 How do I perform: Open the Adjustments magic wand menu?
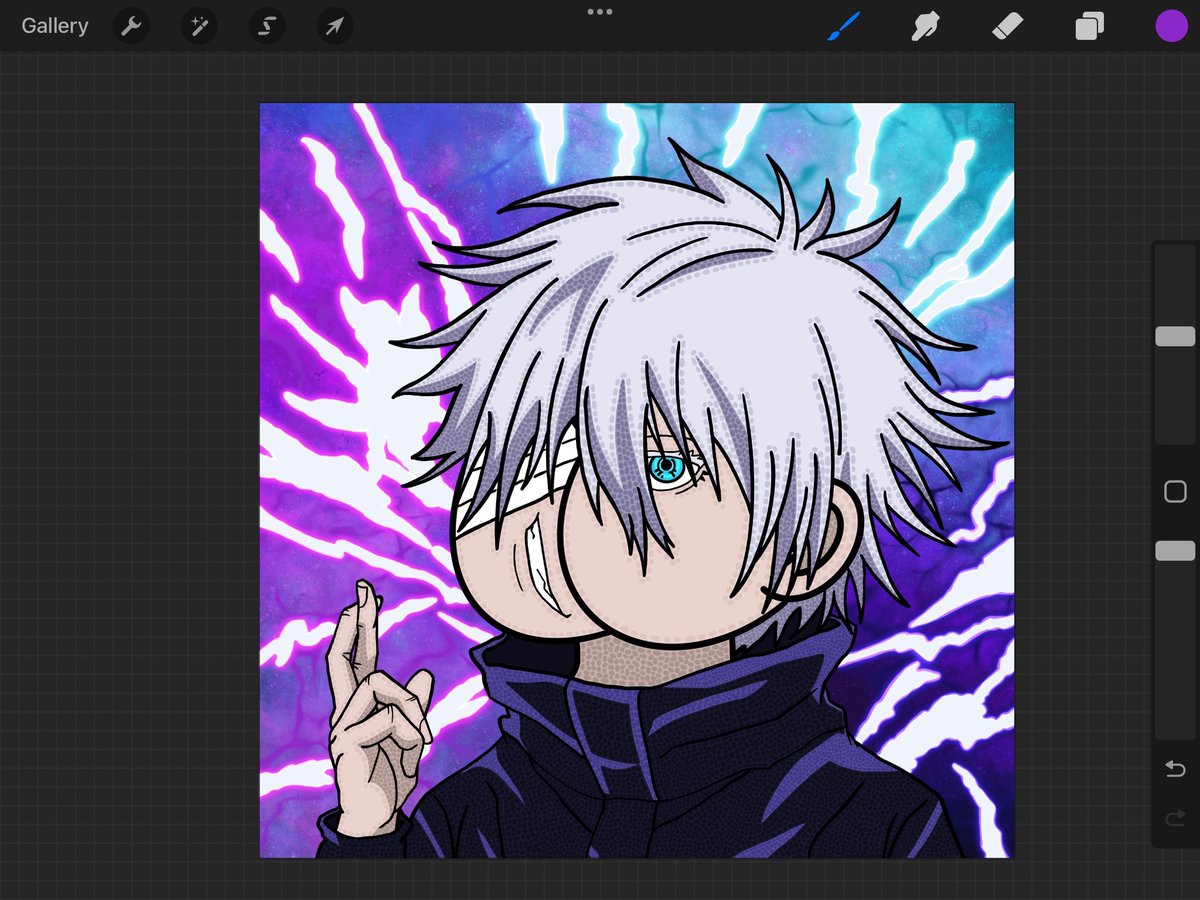(199, 26)
